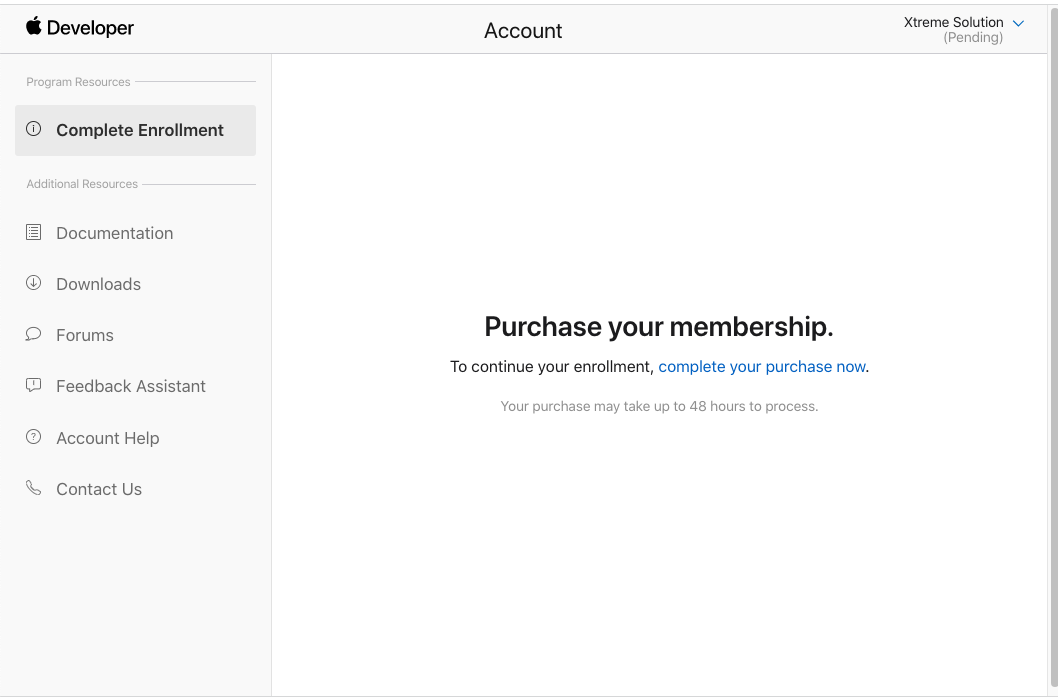Image resolution: width=1058 pixels, height=699 pixels.
Task: Select the Documentation sidebar icon
Action: pos(33,232)
